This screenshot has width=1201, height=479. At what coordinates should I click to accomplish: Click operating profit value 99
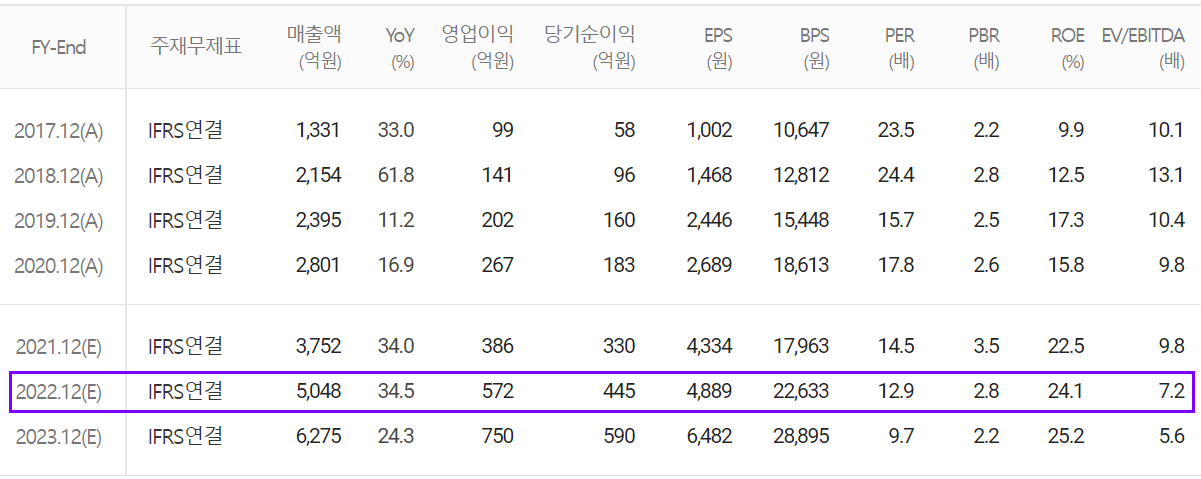coord(503,130)
